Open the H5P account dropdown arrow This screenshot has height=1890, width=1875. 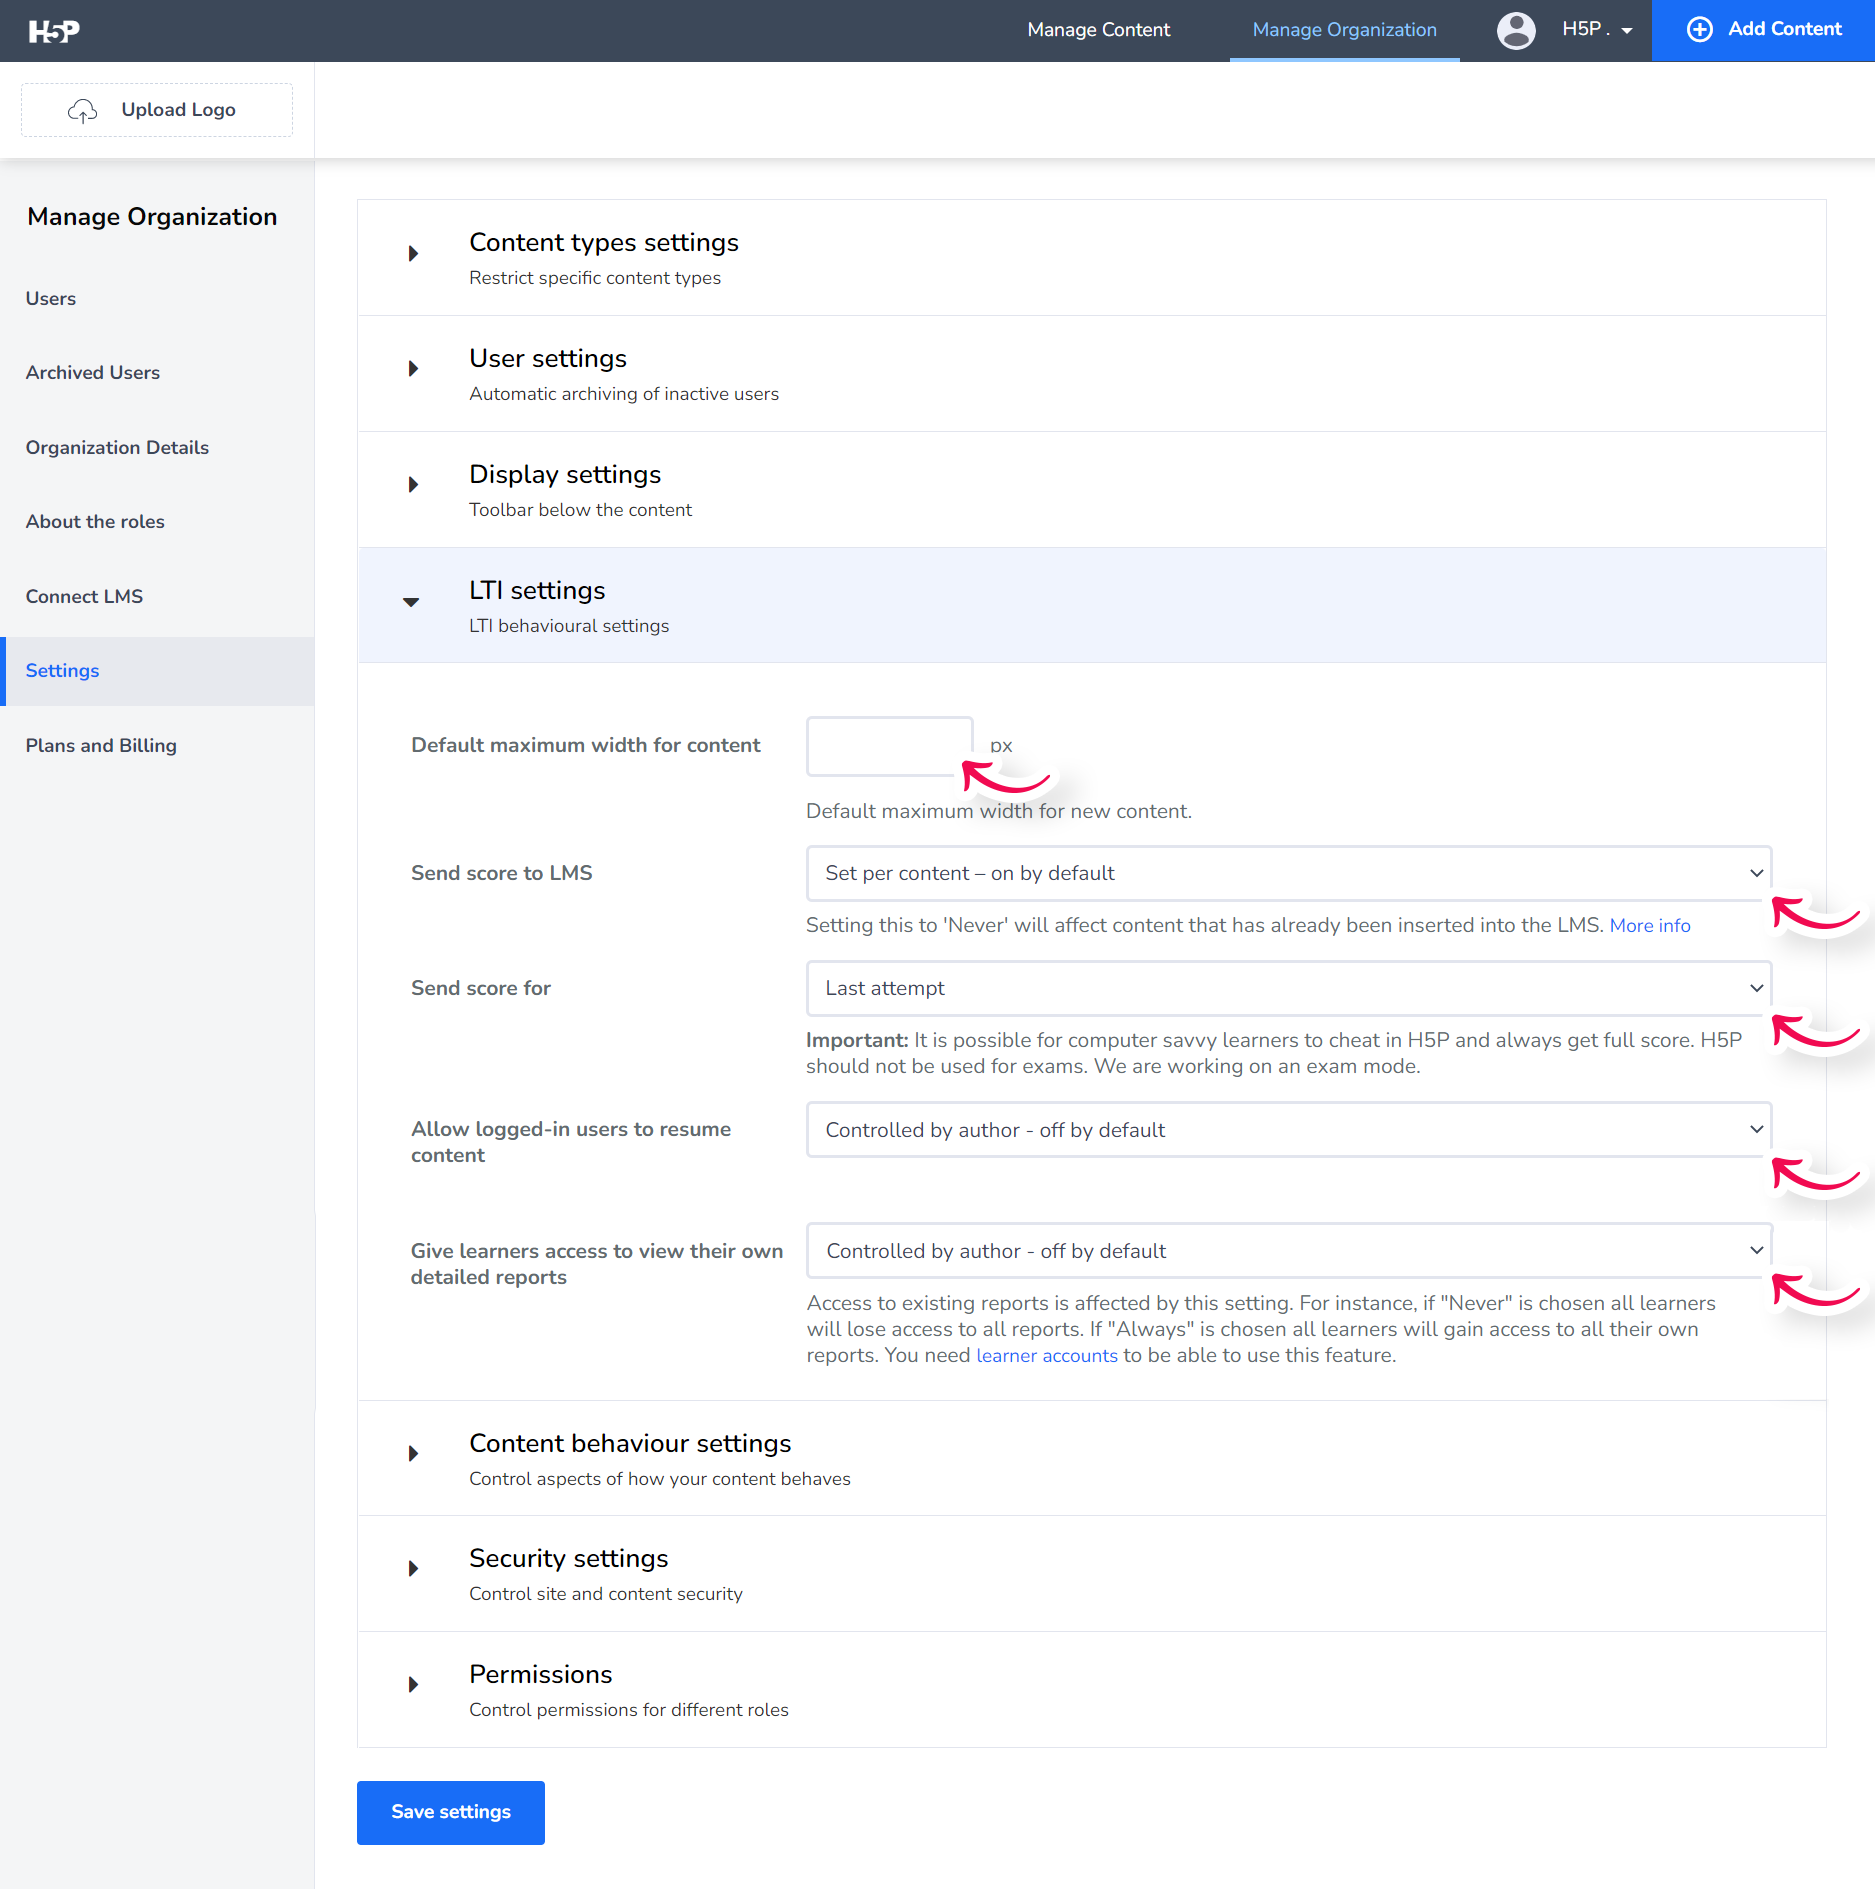[1628, 32]
